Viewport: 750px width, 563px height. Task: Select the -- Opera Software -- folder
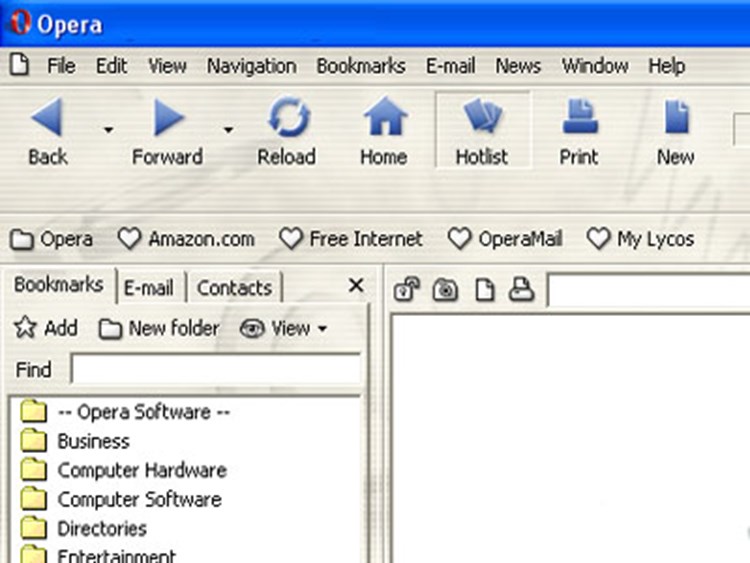[x=125, y=412]
